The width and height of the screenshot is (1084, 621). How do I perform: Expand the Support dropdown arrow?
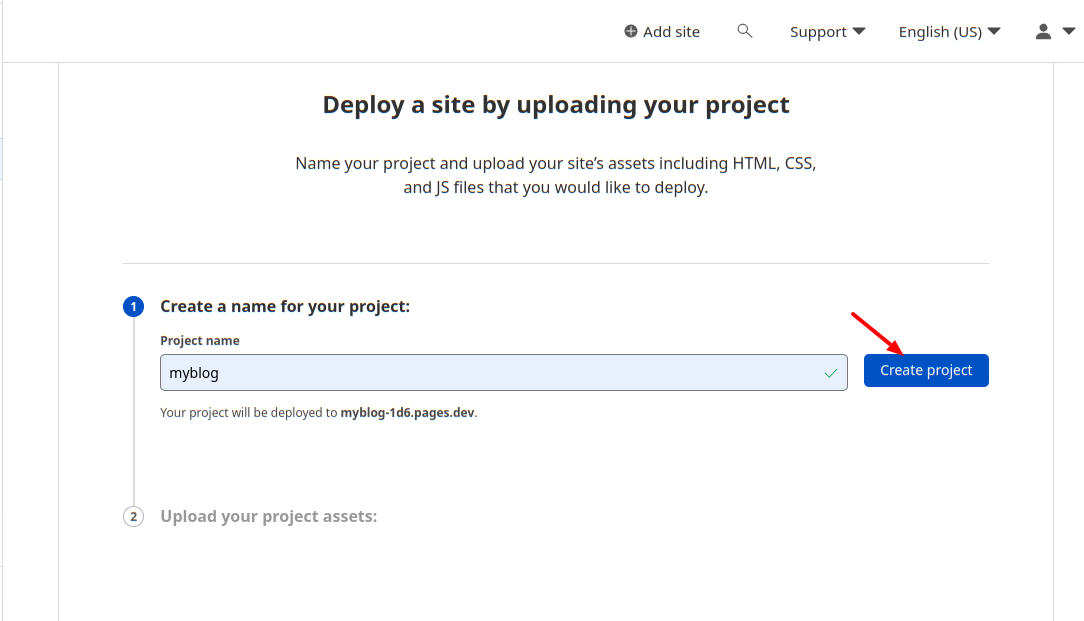(859, 32)
